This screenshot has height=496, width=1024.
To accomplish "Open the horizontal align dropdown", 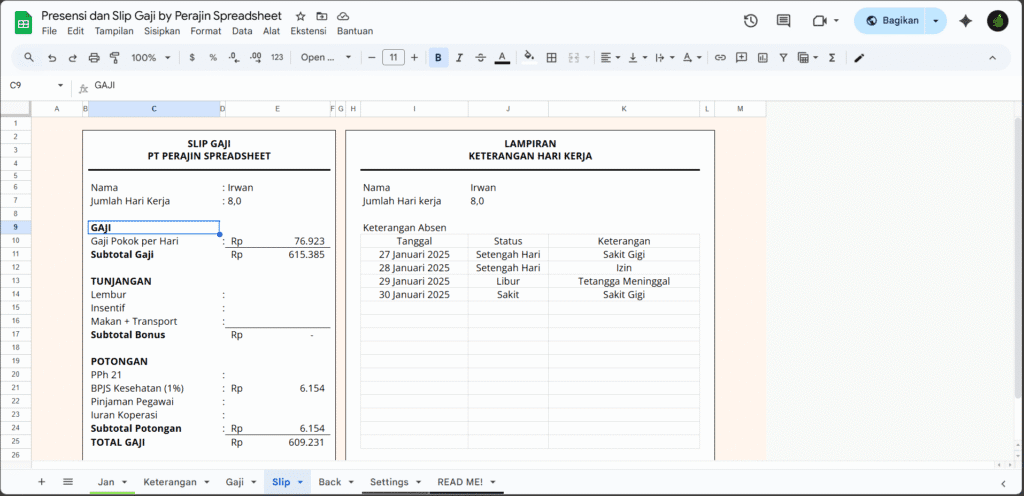I will pyautogui.click(x=610, y=57).
